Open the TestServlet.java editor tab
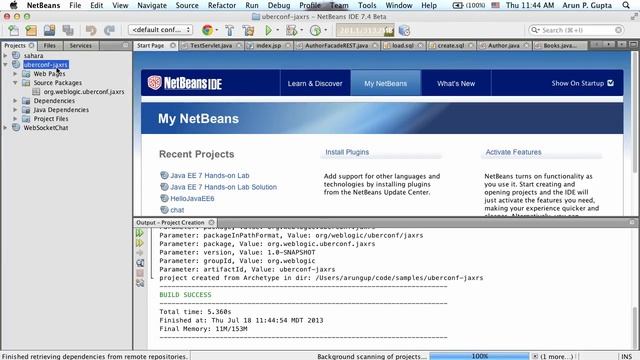The height and width of the screenshot is (360, 640). [x=211, y=45]
